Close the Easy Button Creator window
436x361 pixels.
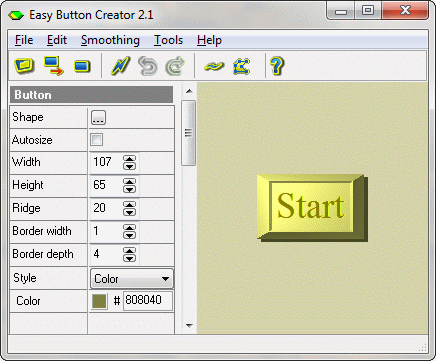pos(405,11)
